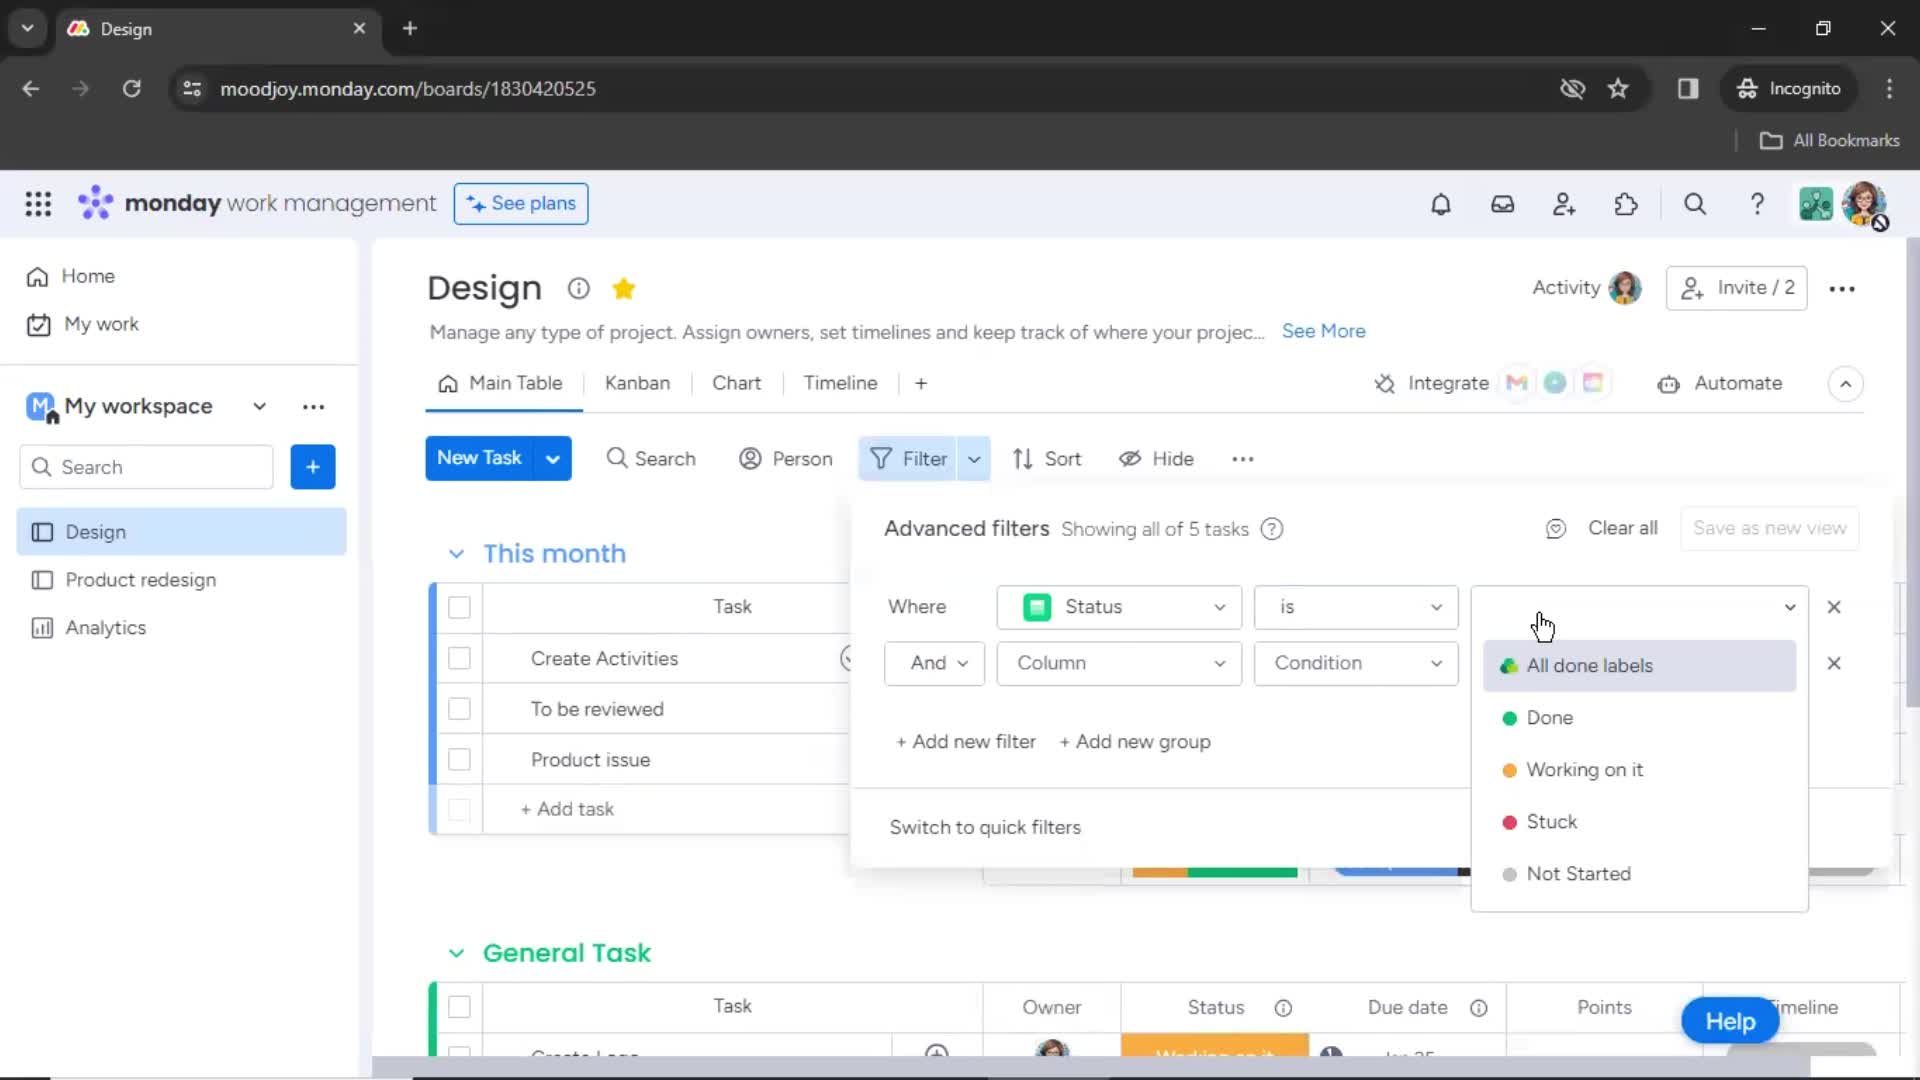Open the 'is' condition dropdown
The height and width of the screenshot is (1080, 1920).
tap(1356, 607)
